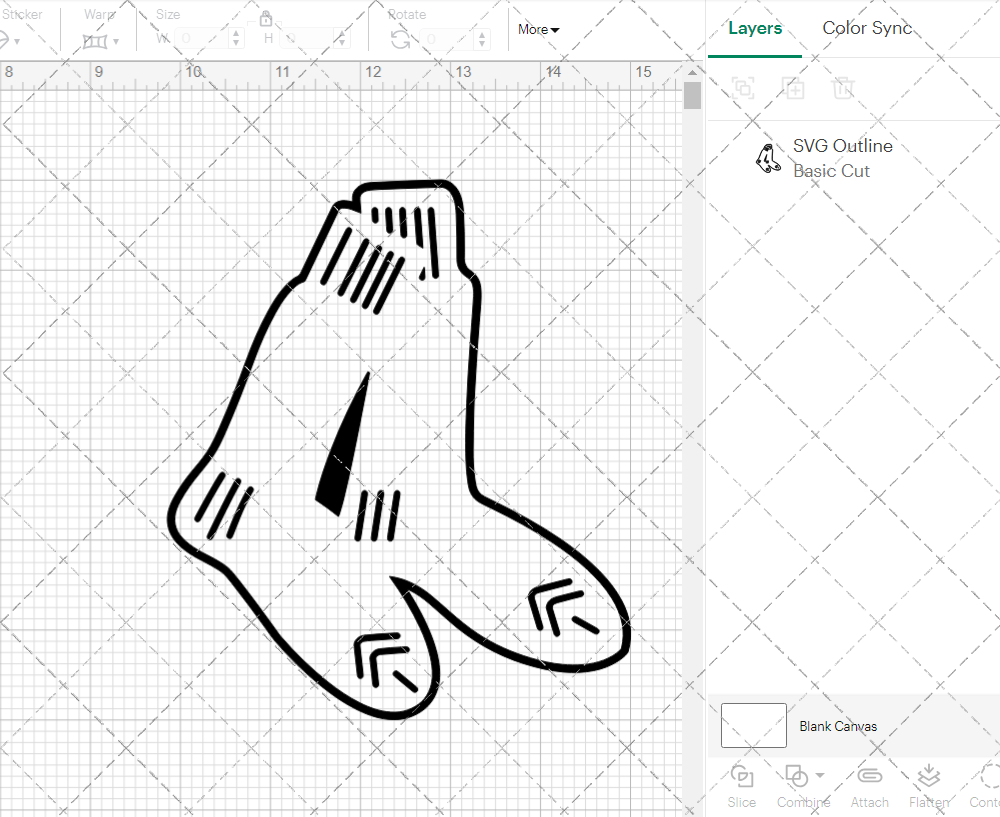The height and width of the screenshot is (817, 1000).
Task: Select the SVG Outline layer thumbnail
Action: pyautogui.click(x=768, y=158)
